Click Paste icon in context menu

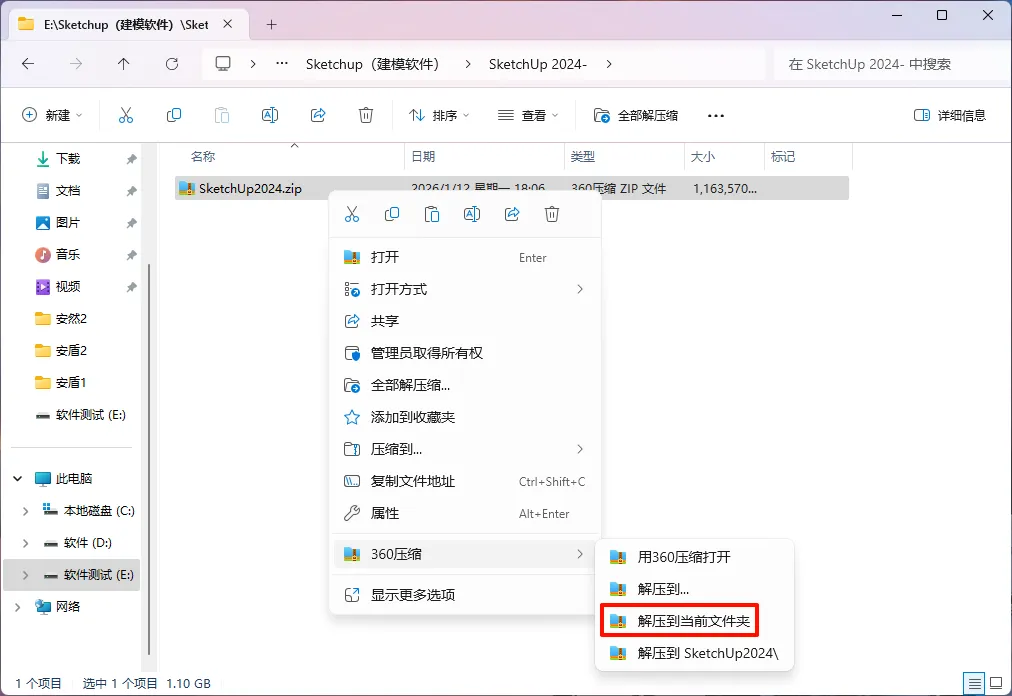pos(432,214)
